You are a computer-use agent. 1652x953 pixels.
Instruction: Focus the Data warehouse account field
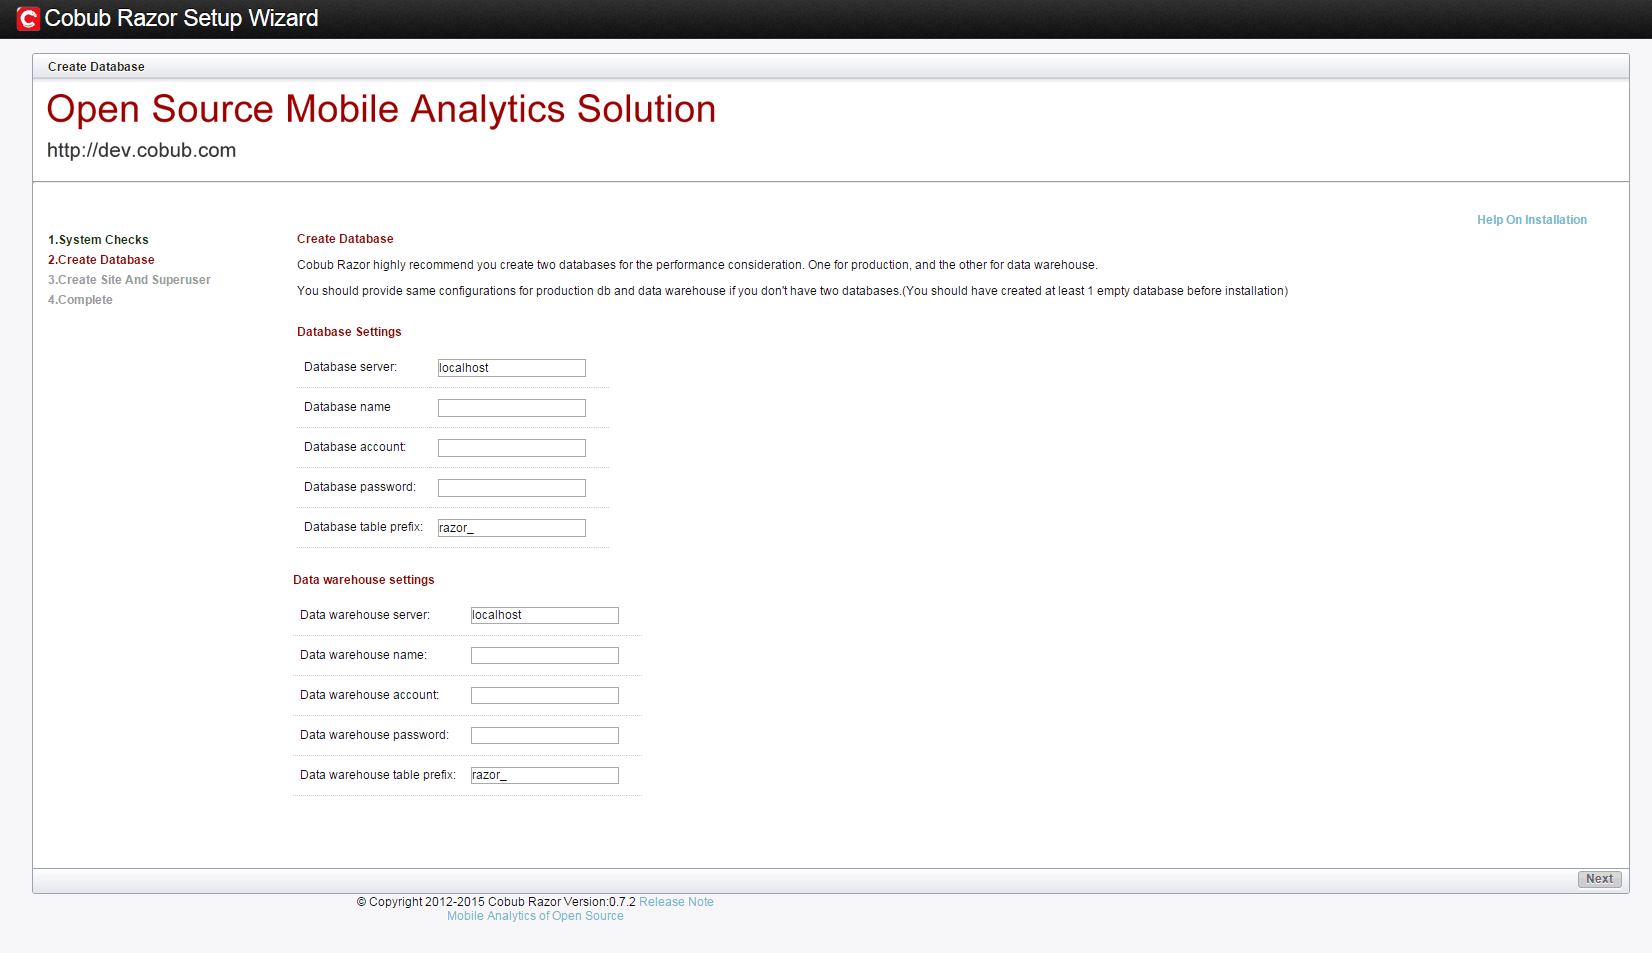point(544,695)
